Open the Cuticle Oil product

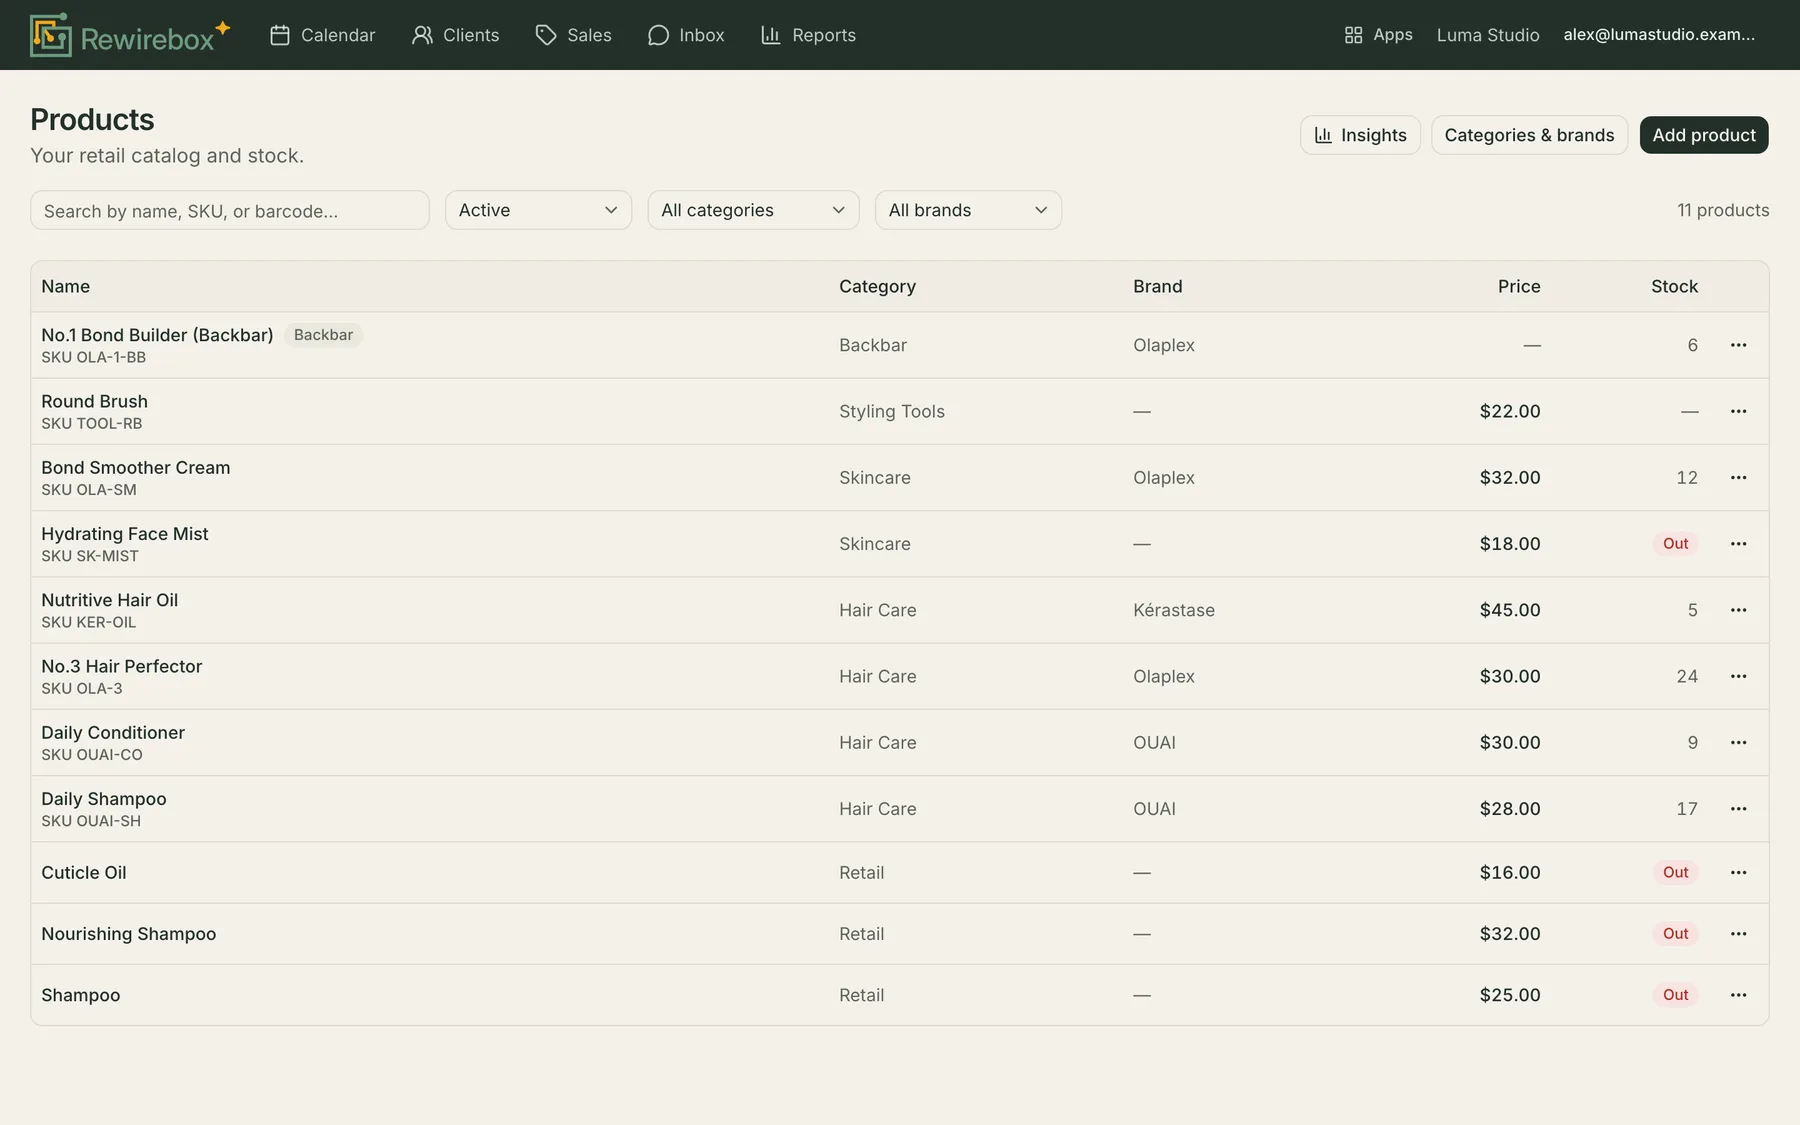84,872
